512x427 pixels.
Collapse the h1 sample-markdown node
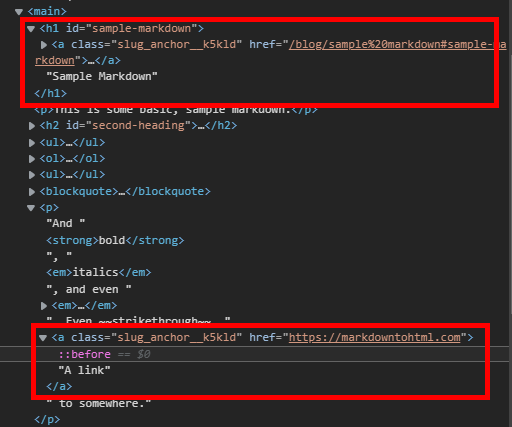31,29
